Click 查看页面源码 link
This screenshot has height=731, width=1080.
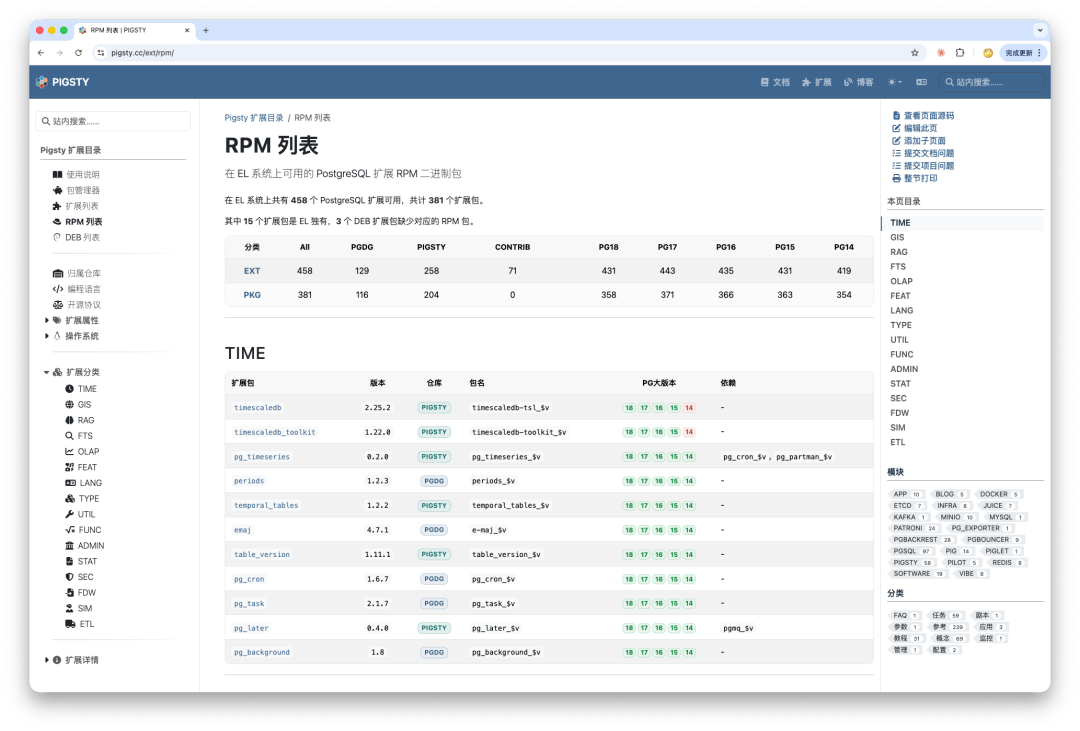[x=923, y=116]
